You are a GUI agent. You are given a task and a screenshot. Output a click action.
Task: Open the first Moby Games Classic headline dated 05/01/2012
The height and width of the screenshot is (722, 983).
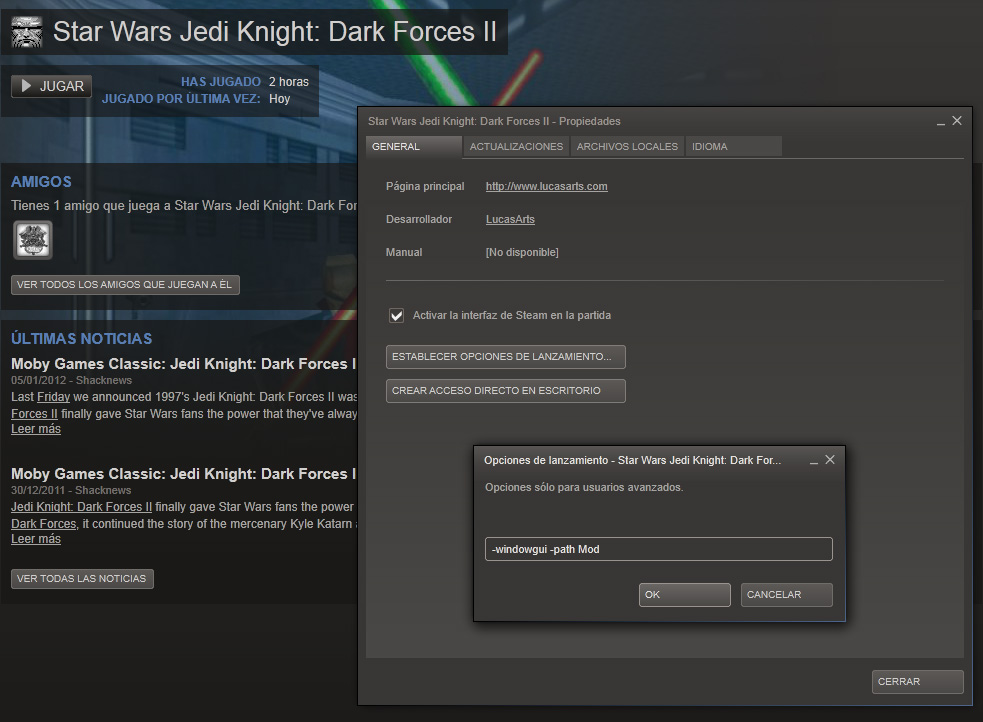184,364
